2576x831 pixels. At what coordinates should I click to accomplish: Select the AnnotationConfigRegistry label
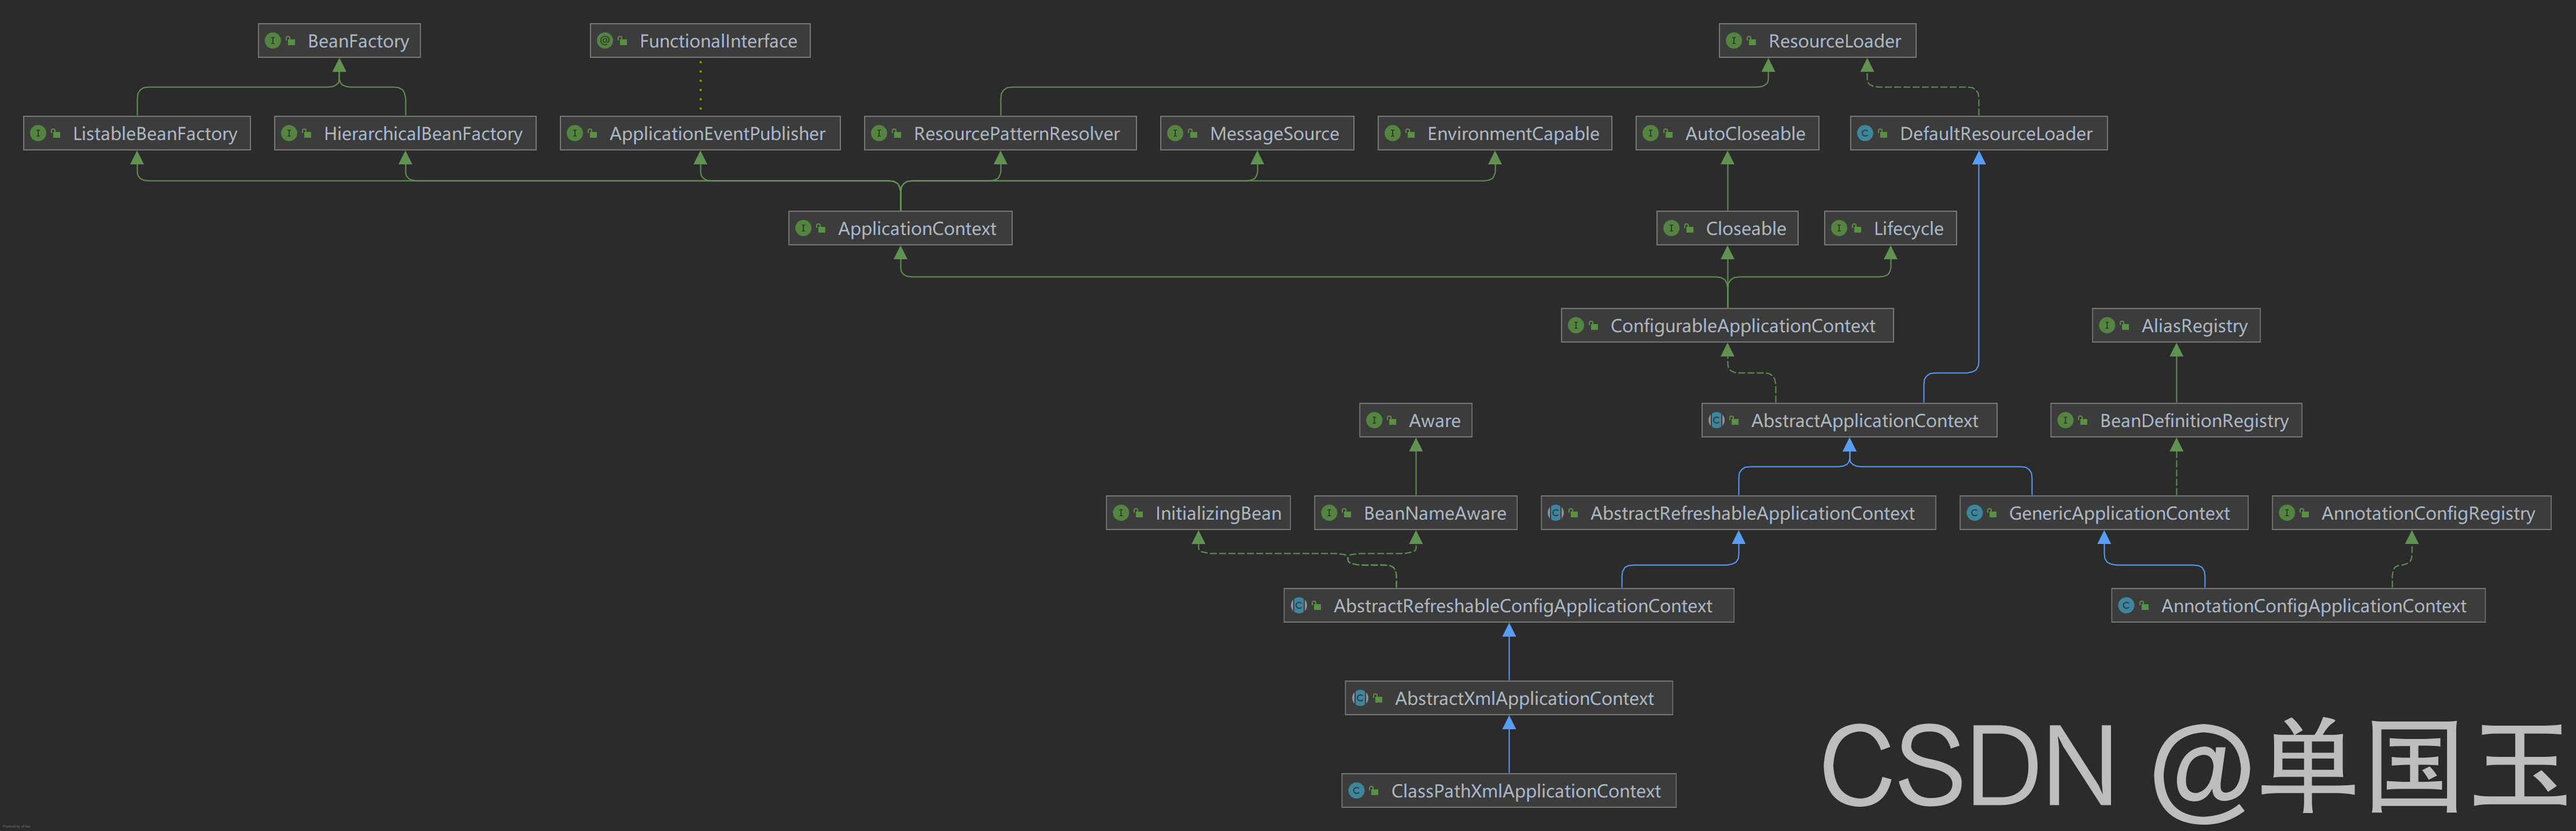(x=2428, y=514)
